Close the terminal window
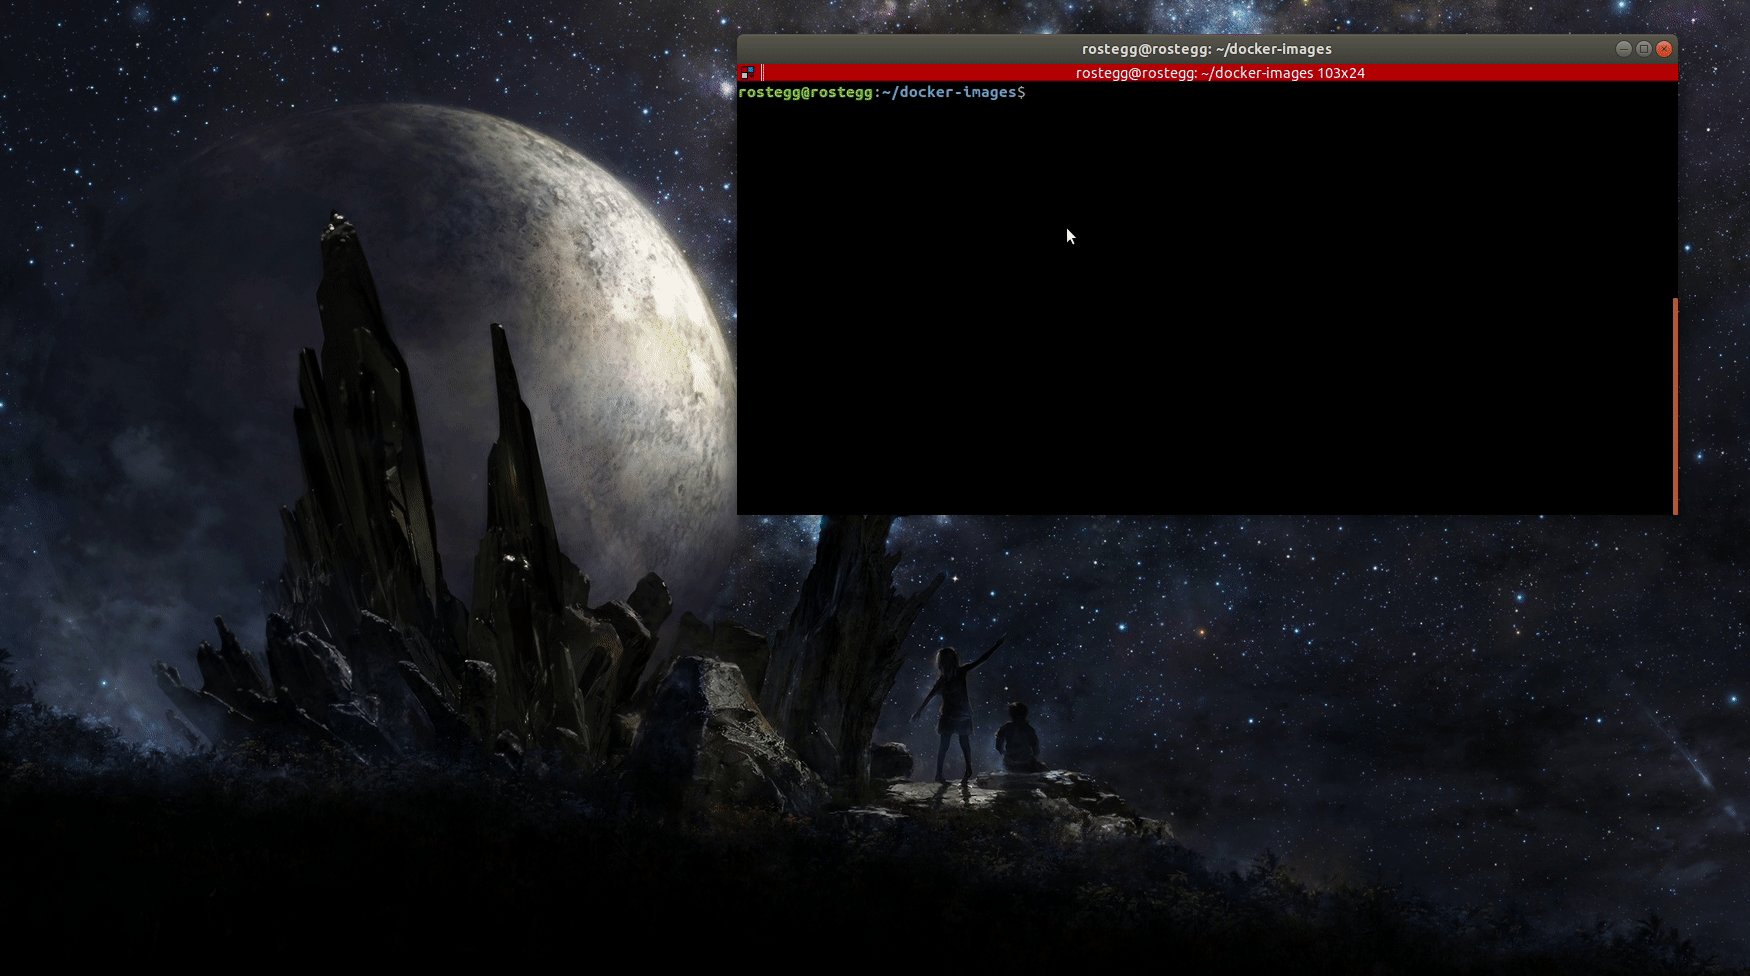 coord(1664,49)
